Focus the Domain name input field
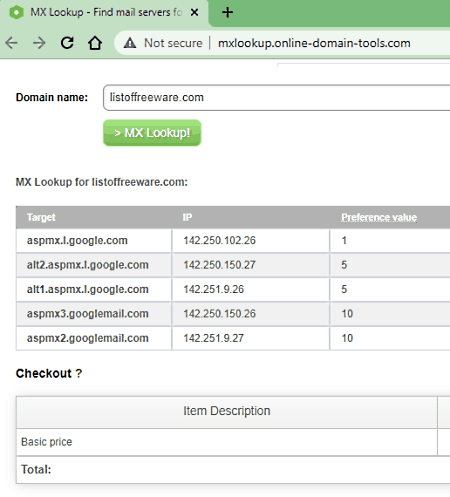This screenshot has width=450, height=497. point(277,97)
